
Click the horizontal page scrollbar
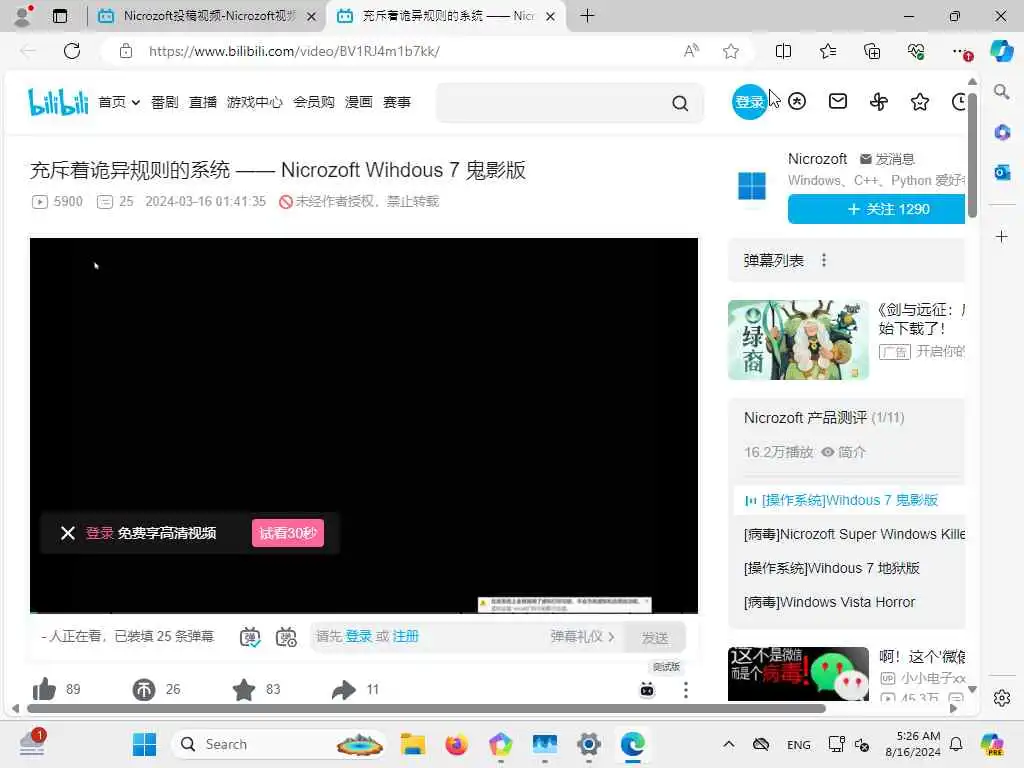point(426,708)
